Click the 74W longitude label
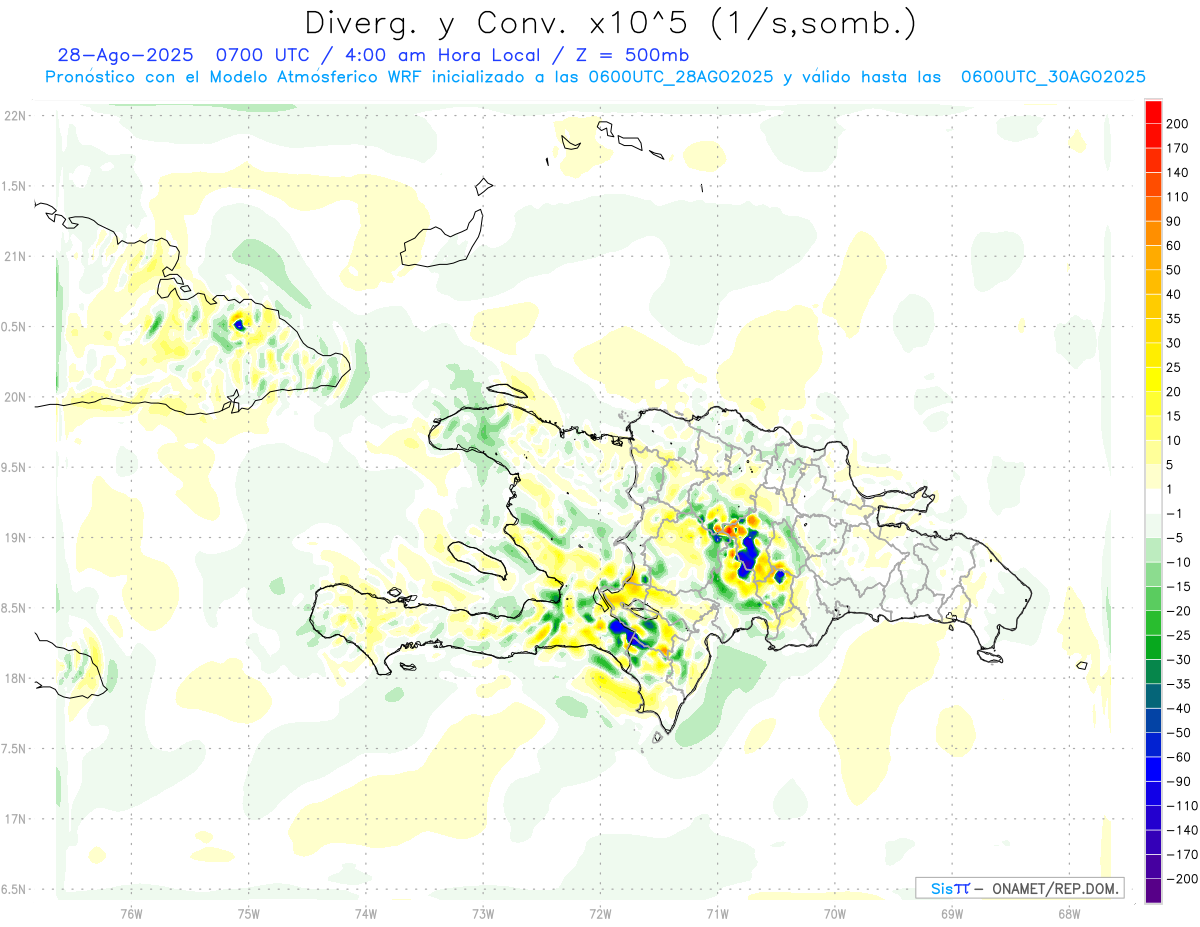This screenshot has width=1200, height=927. pos(366,912)
